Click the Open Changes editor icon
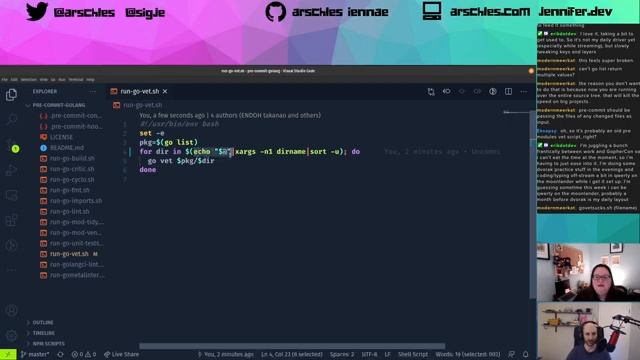 pyautogui.click(x=431, y=91)
